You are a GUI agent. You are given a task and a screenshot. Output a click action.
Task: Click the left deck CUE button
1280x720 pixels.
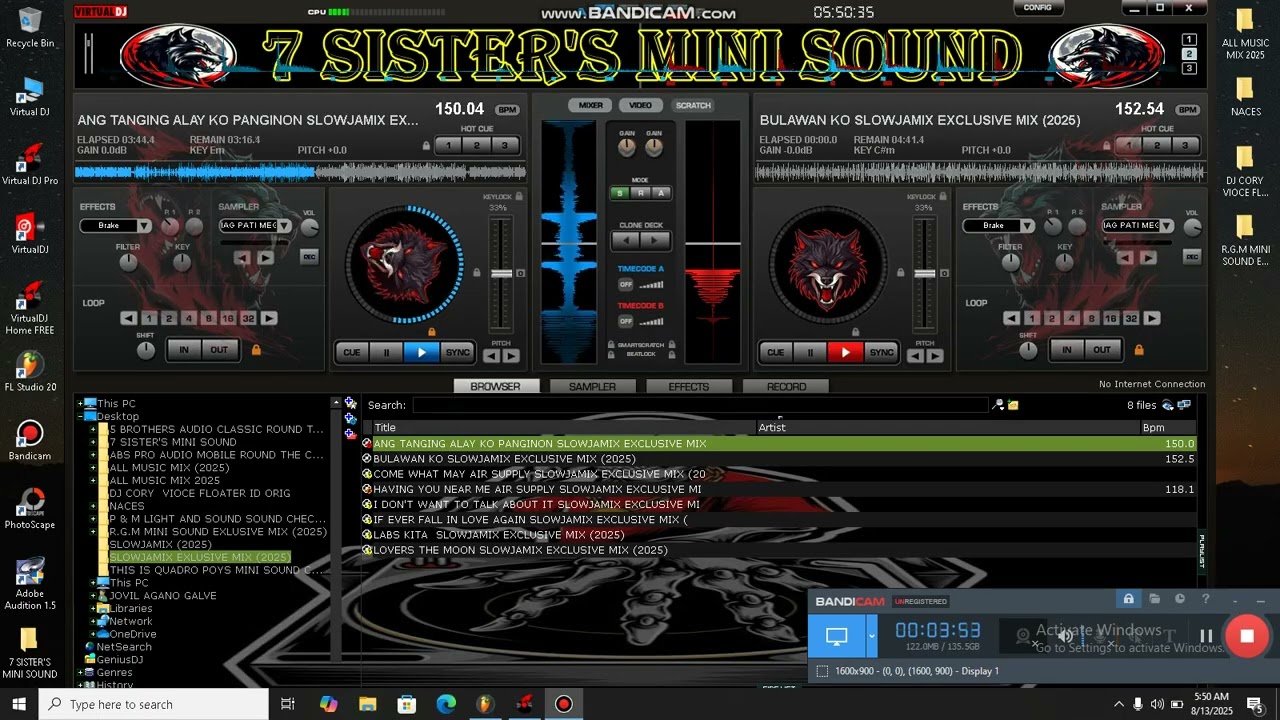(x=352, y=352)
